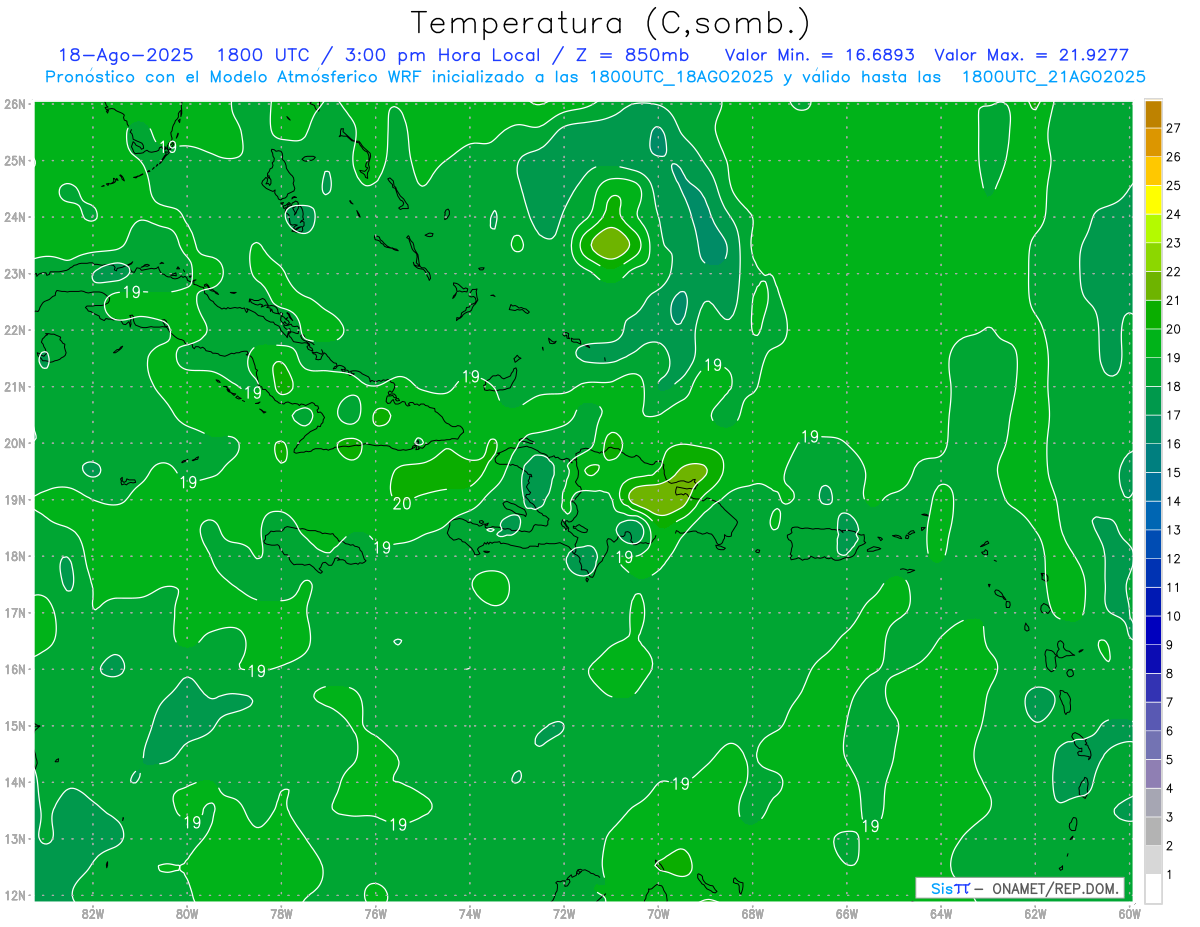Image resolution: width=1200 pixels, height=927 pixels.
Task: Click the "20" contour label on the map
Action: tap(401, 503)
